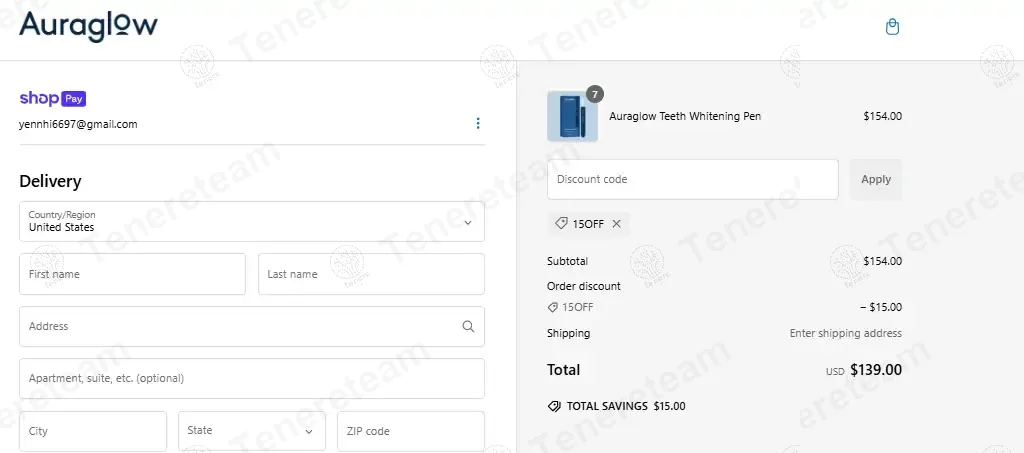The width and height of the screenshot is (1024, 453).
Task: Click the tag icon beside TOTAL SAVINGS
Action: 554,407
